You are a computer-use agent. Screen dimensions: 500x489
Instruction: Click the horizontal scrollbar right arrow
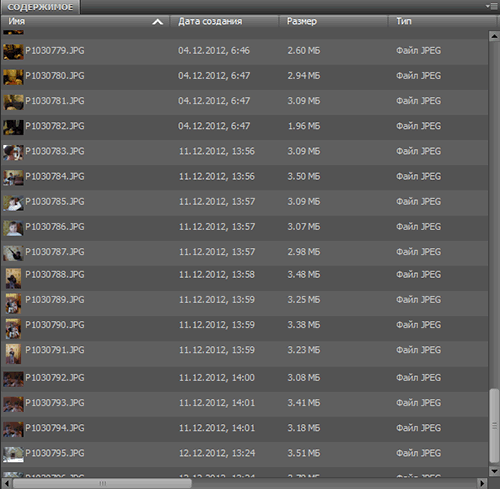tap(482, 483)
